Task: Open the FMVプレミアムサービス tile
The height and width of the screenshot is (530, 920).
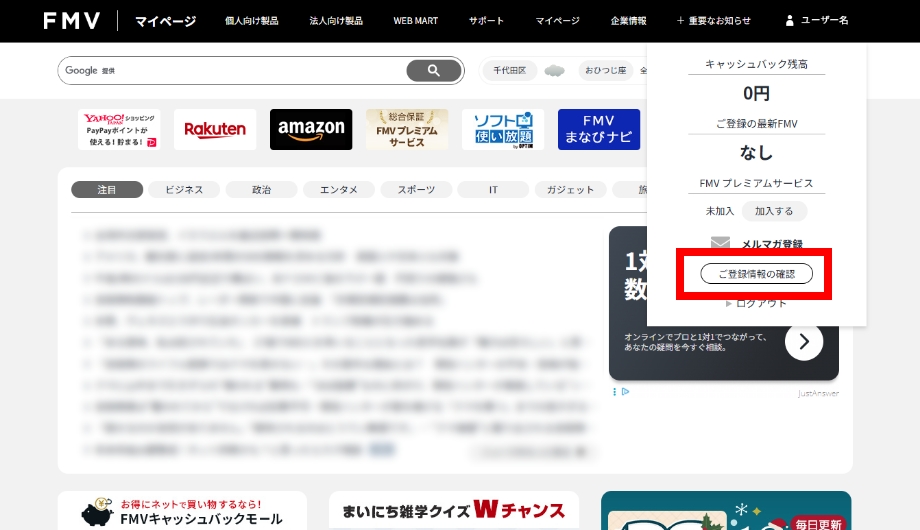Action: click(x=407, y=130)
